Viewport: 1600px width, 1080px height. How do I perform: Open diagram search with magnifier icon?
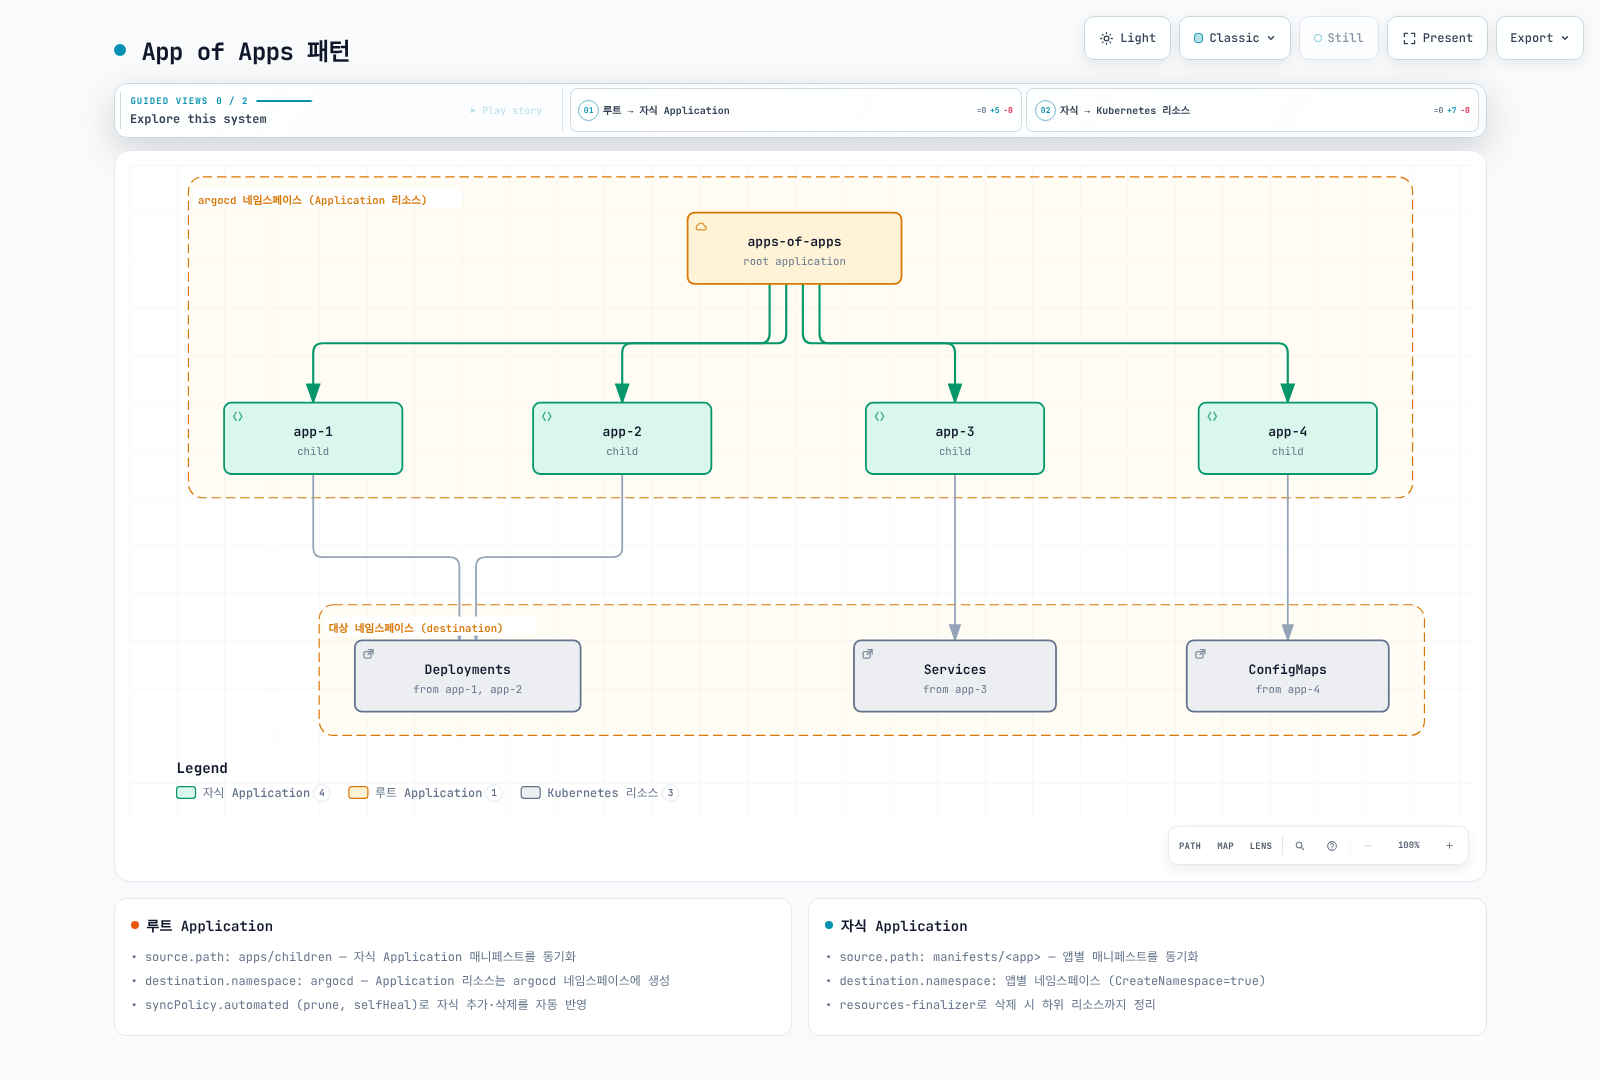[1300, 846]
